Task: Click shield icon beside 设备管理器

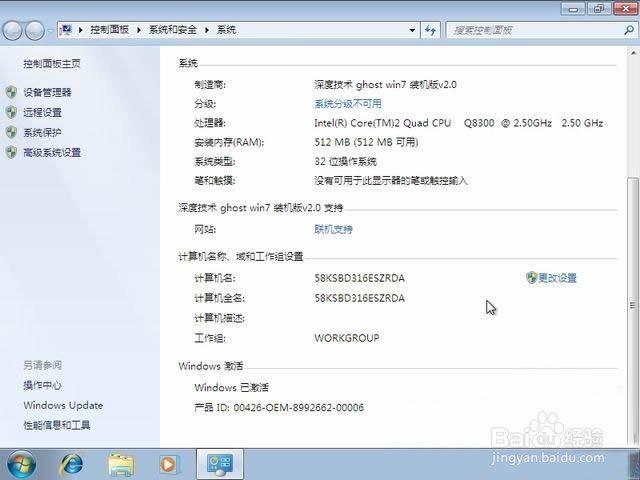Action: tap(11, 92)
